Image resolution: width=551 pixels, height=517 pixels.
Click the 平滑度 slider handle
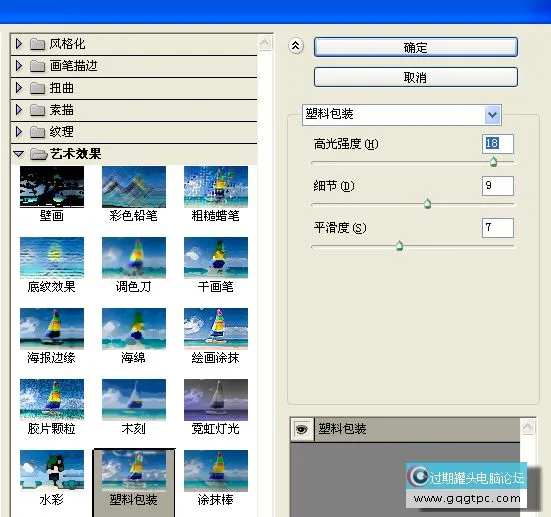tap(400, 246)
